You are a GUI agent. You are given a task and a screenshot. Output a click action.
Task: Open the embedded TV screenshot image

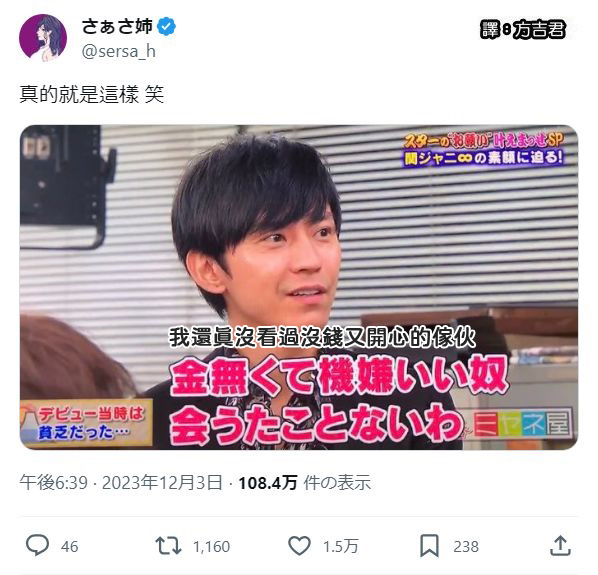pyautogui.click(x=299, y=287)
